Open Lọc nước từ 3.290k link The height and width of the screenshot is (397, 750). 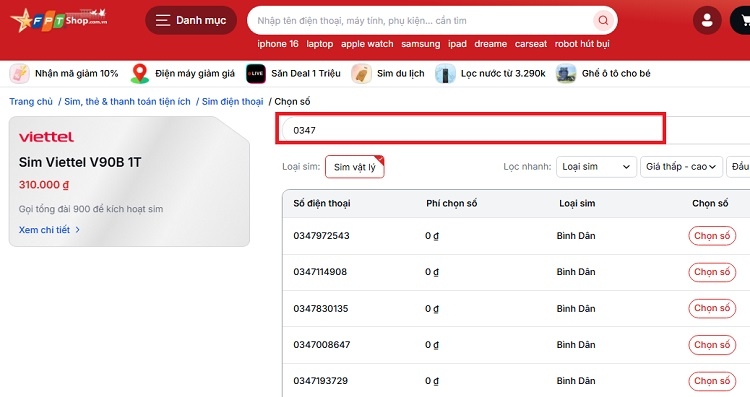click(503, 74)
